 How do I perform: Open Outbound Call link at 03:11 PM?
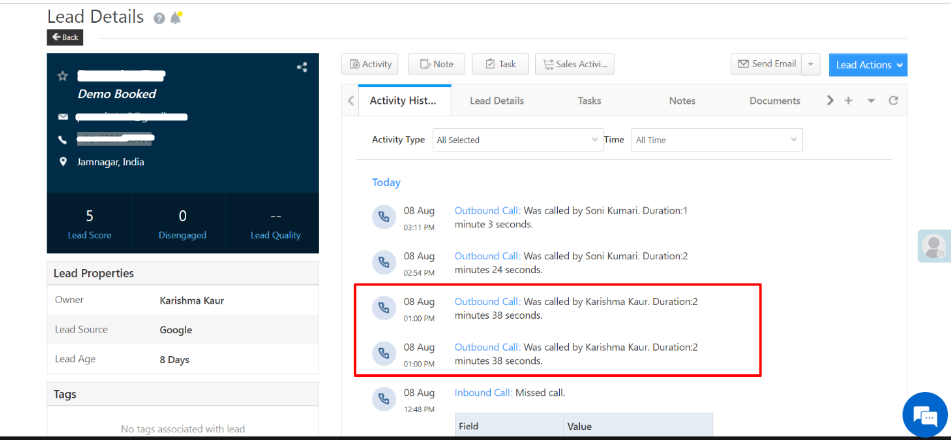(488, 211)
